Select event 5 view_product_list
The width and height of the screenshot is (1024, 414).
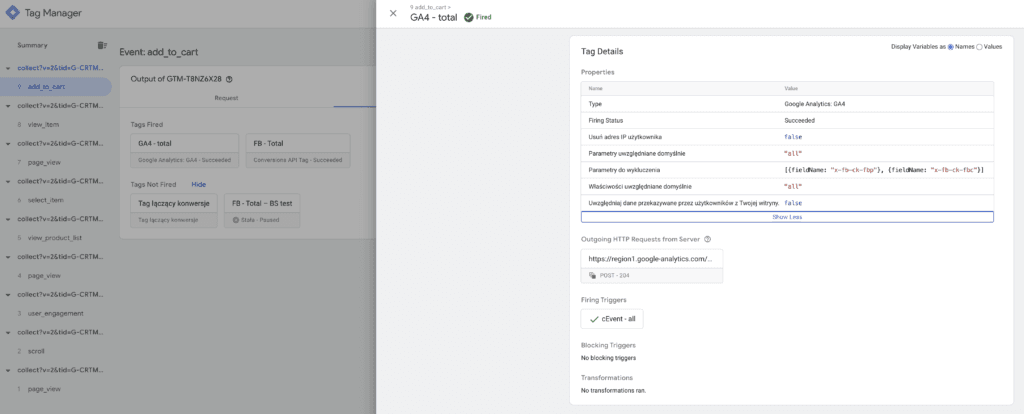(x=56, y=238)
